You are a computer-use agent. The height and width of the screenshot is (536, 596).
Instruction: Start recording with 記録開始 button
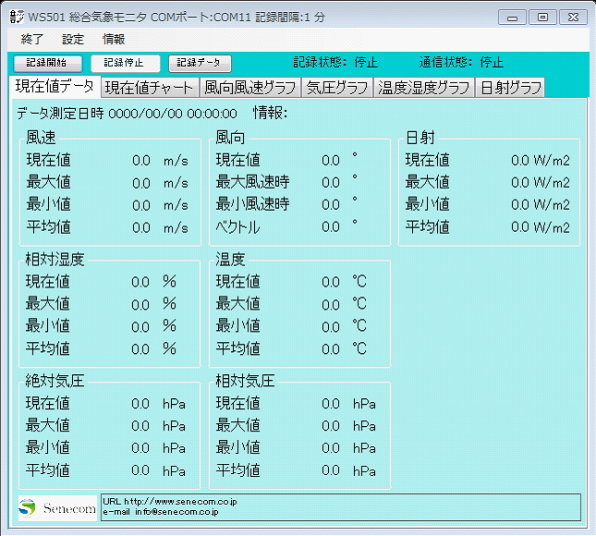coord(48,63)
